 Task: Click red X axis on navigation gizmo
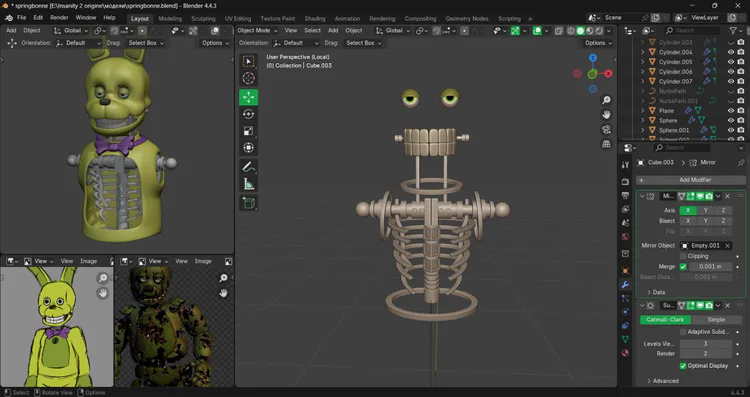[x=608, y=74]
